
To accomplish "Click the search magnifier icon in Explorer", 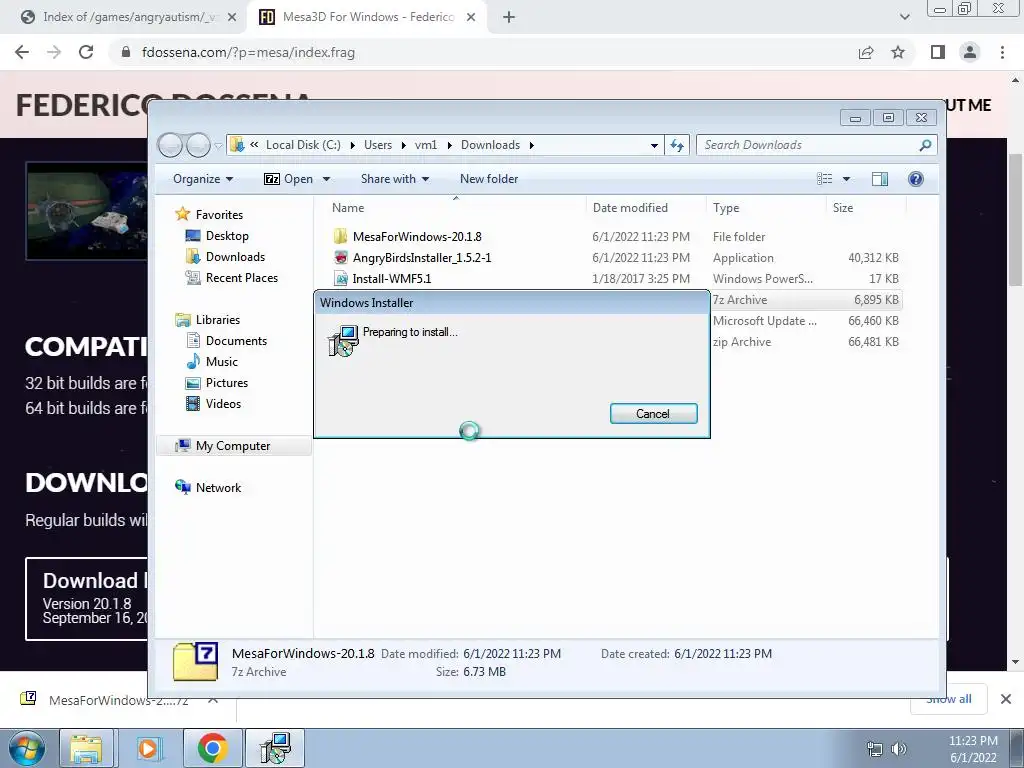I will click(x=925, y=145).
